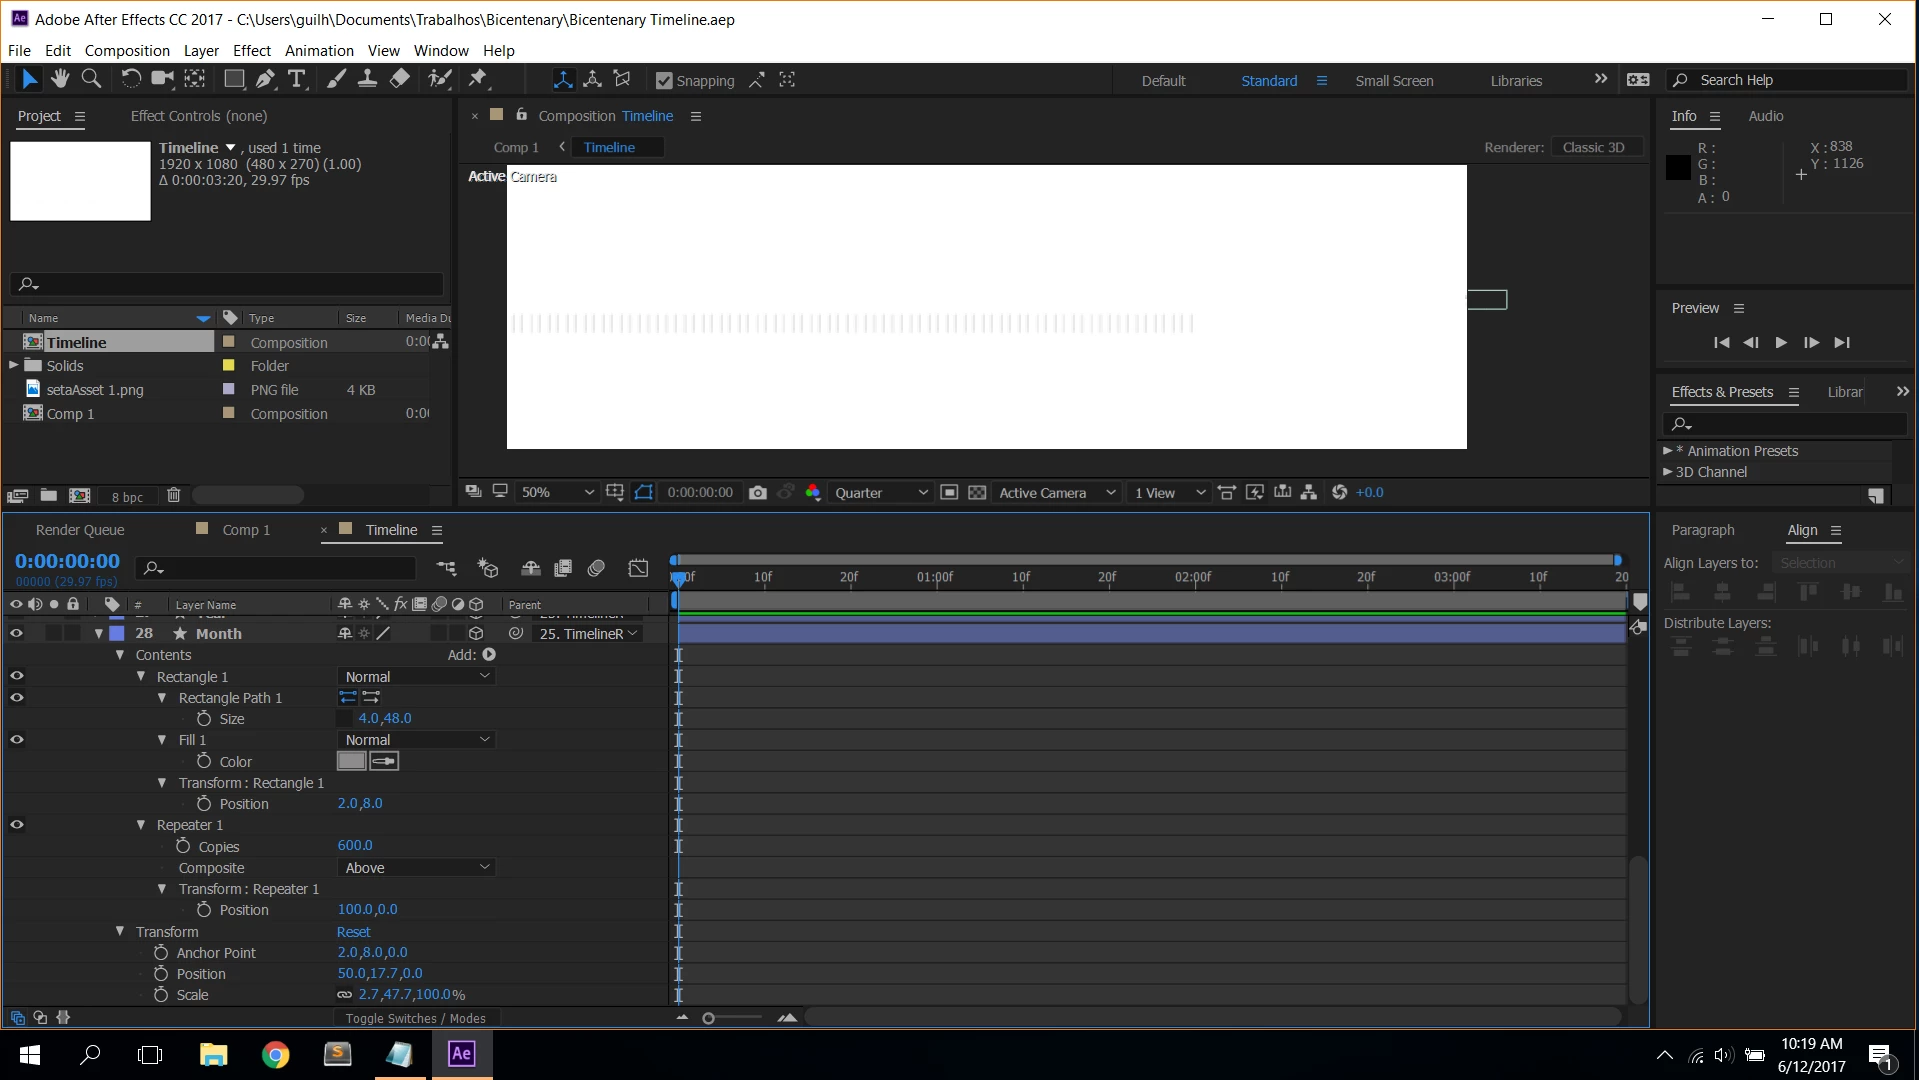Open the resolution Quarter dropdown
The height and width of the screenshot is (1080, 1919).
881,492
